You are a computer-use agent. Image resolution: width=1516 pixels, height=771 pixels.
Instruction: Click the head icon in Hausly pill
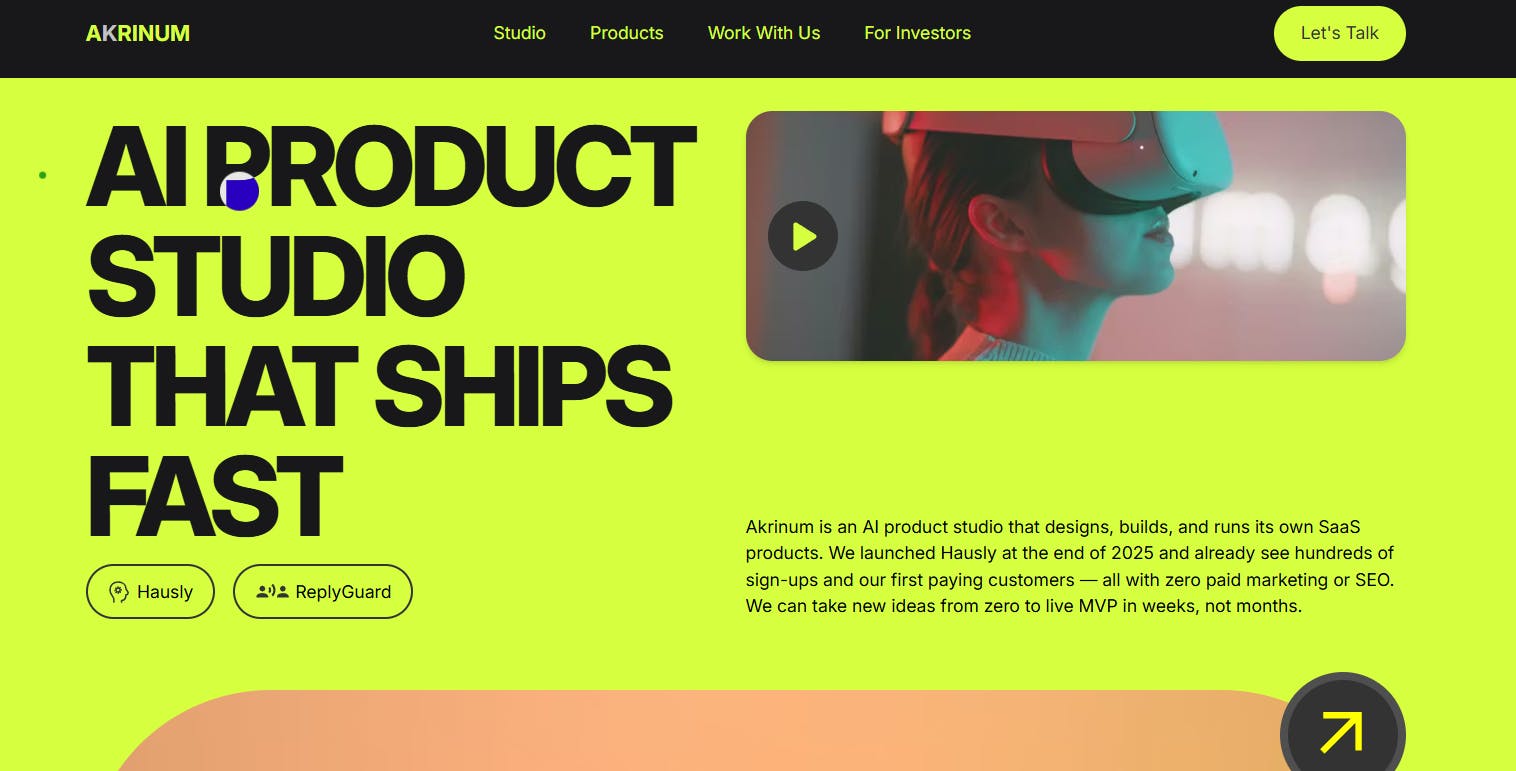click(x=119, y=592)
